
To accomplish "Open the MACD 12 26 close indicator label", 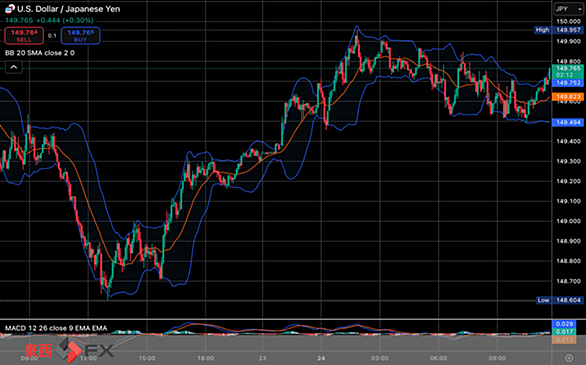I will pyautogui.click(x=56, y=328).
